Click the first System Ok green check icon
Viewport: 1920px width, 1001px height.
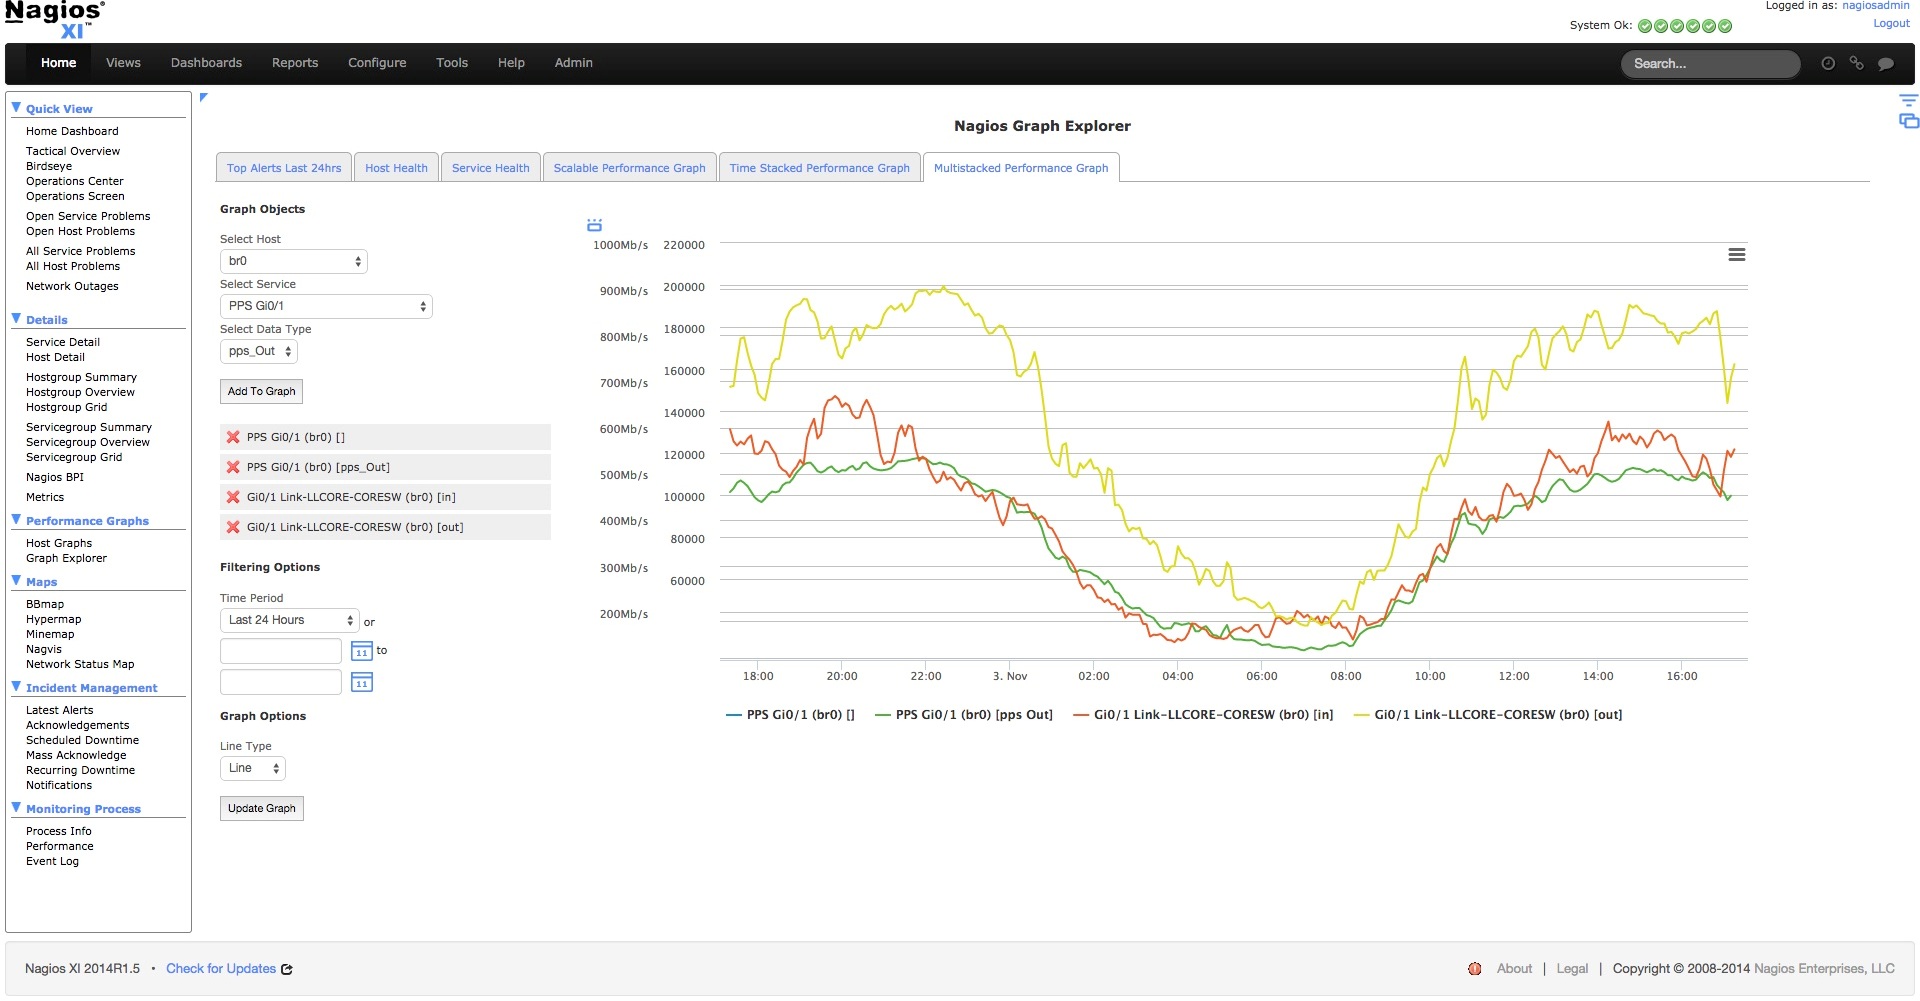[1645, 26]
